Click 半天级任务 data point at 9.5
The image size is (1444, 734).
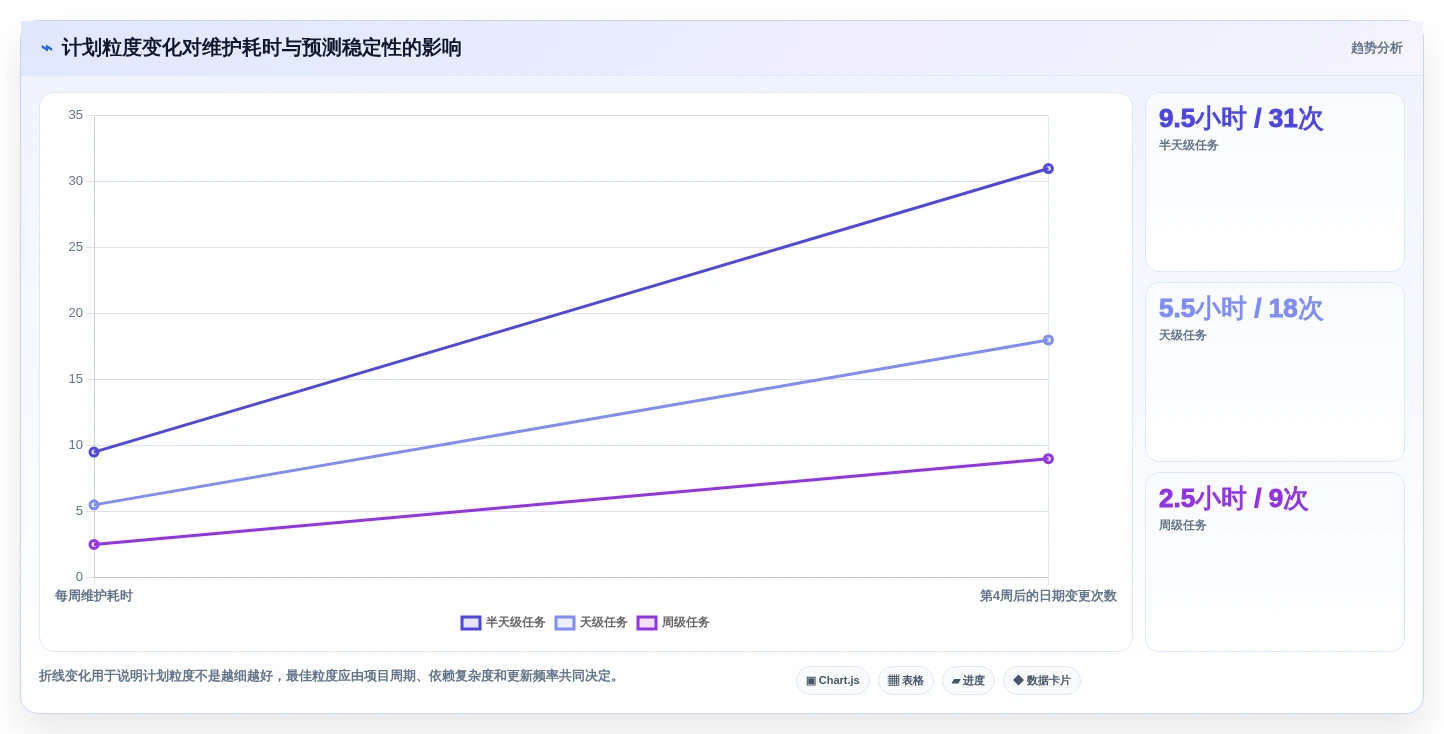(94, 452)
